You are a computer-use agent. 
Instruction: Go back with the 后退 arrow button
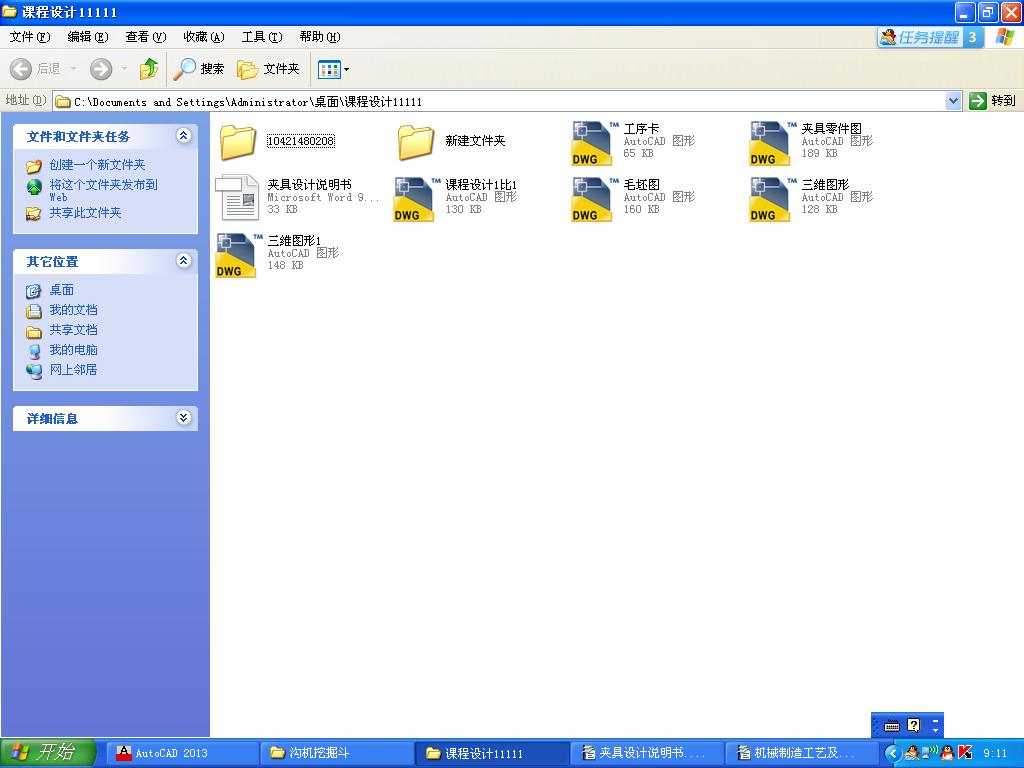coord(35,69)
